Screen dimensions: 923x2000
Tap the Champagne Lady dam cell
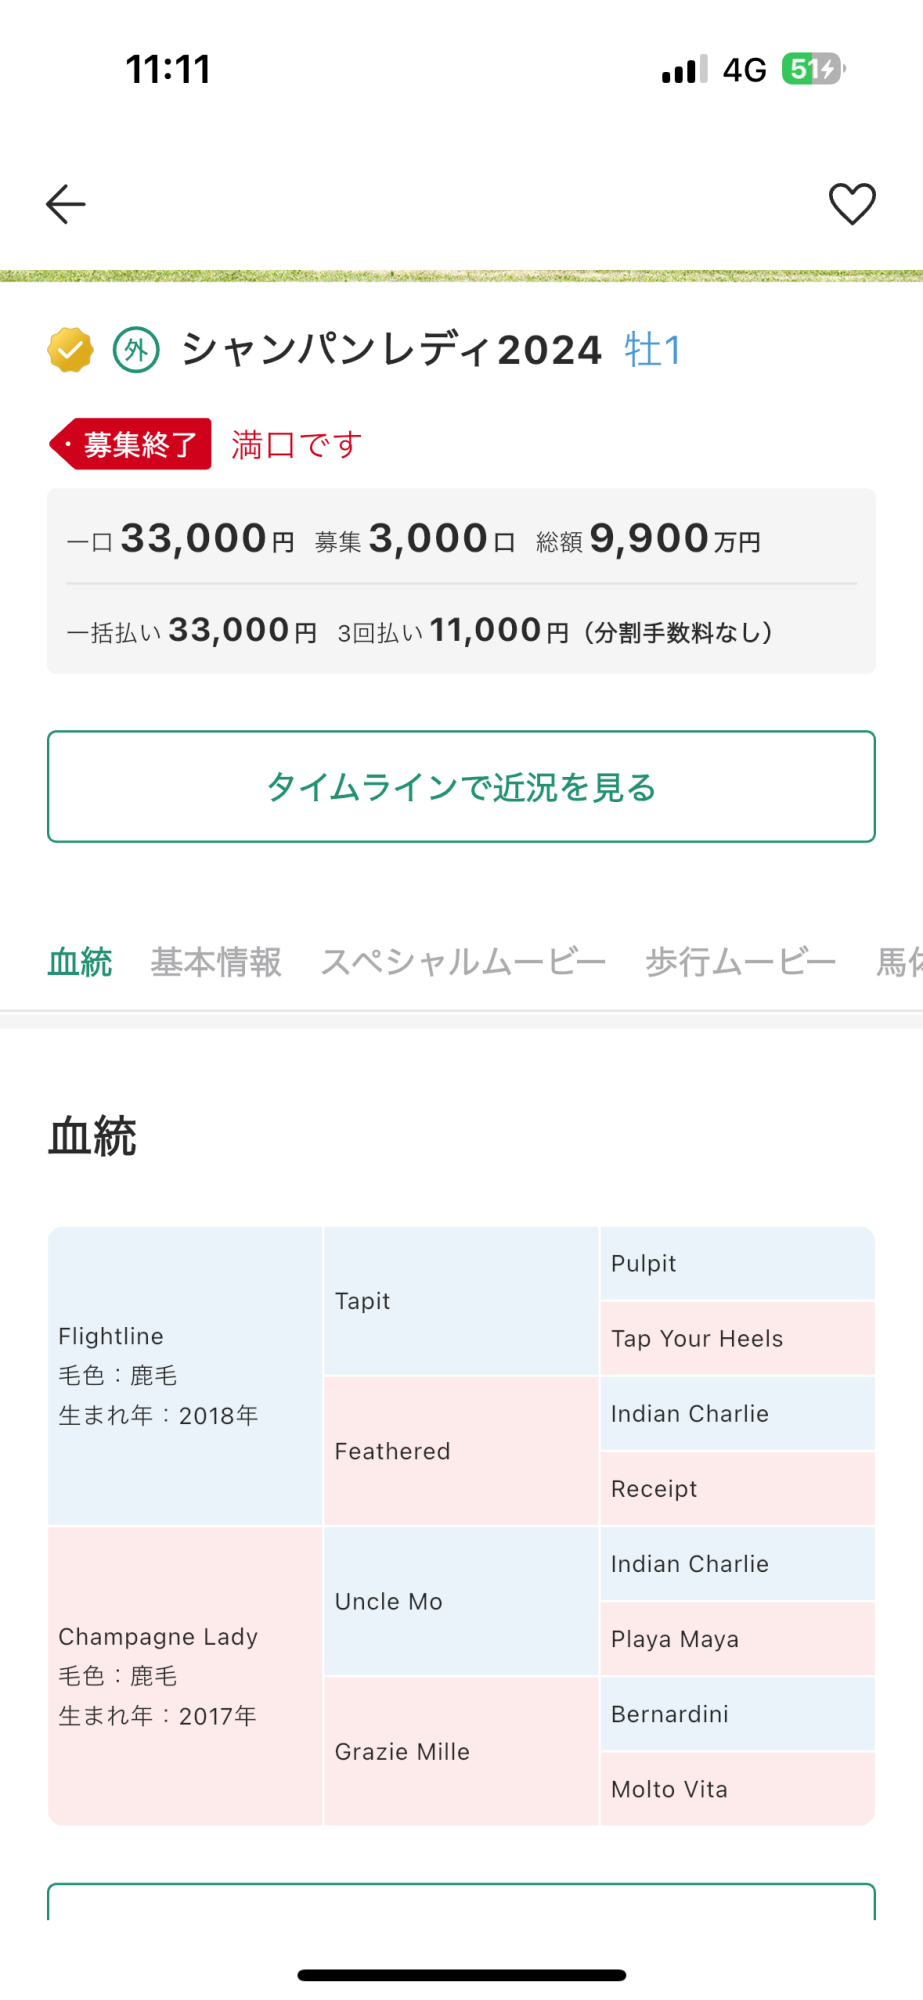pyautogui.click(x=185, y=1676)
